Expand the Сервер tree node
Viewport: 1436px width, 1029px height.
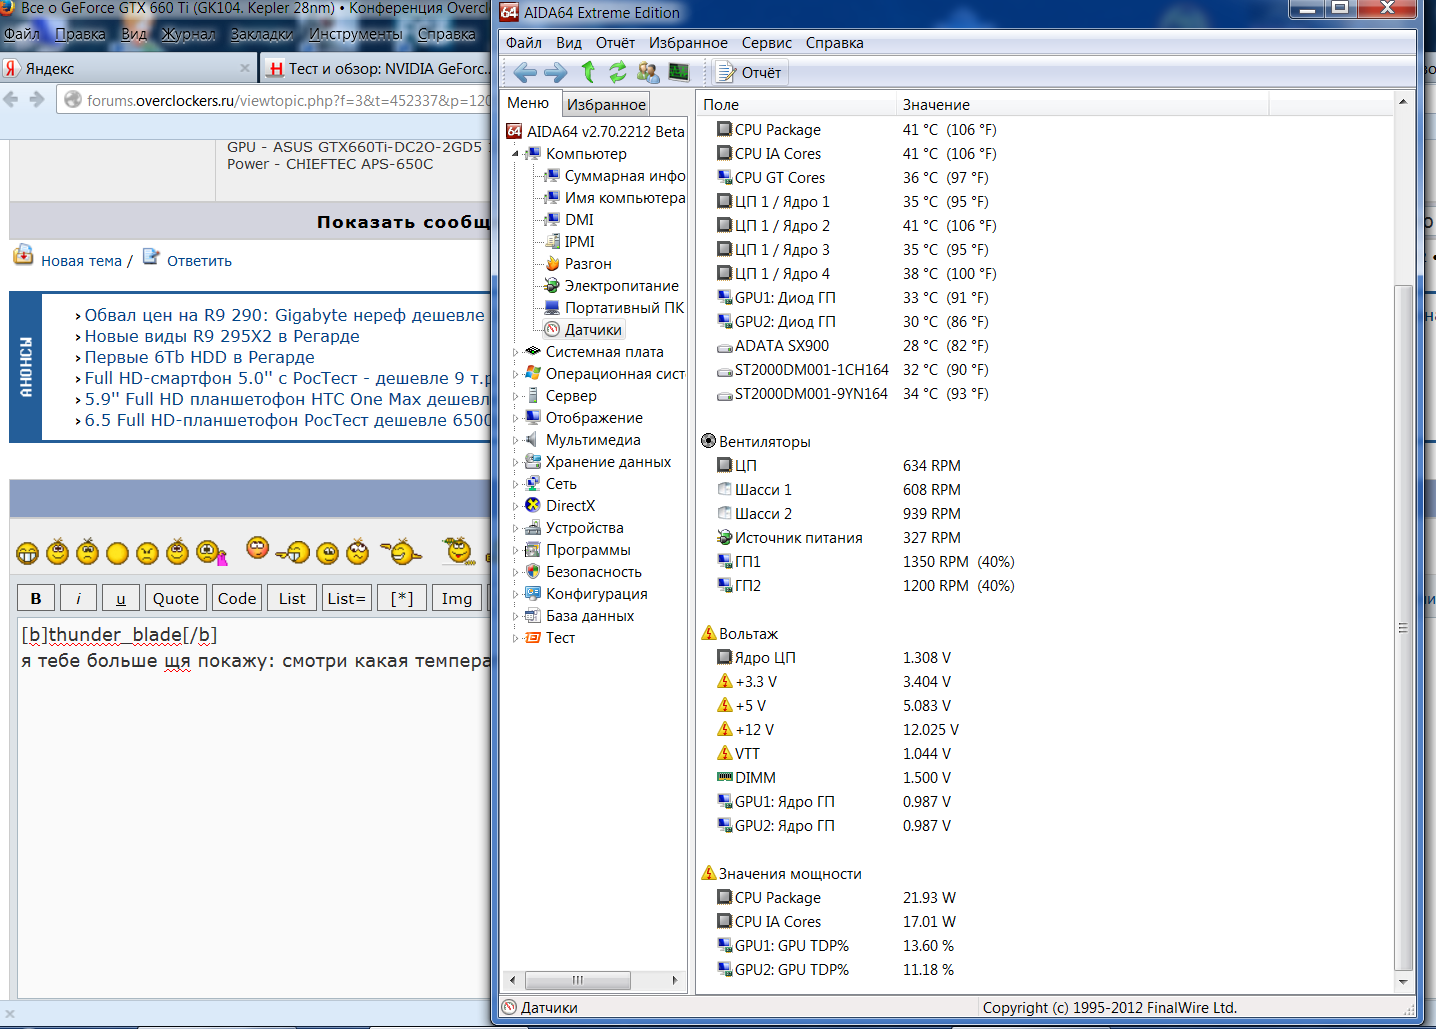(516, 396)
